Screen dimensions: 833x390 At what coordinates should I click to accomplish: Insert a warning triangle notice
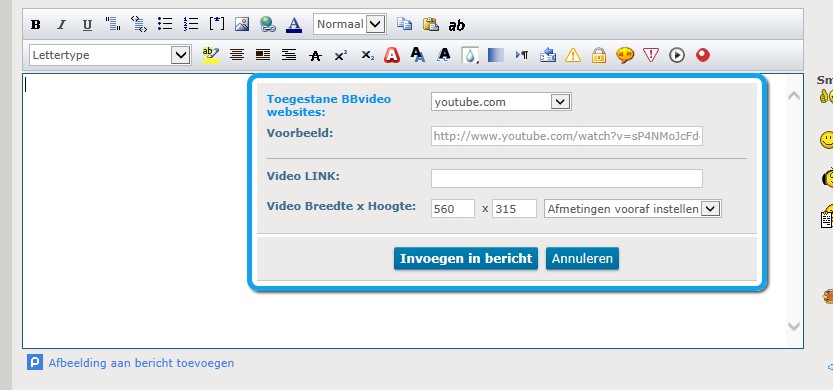tap(573, 55)
